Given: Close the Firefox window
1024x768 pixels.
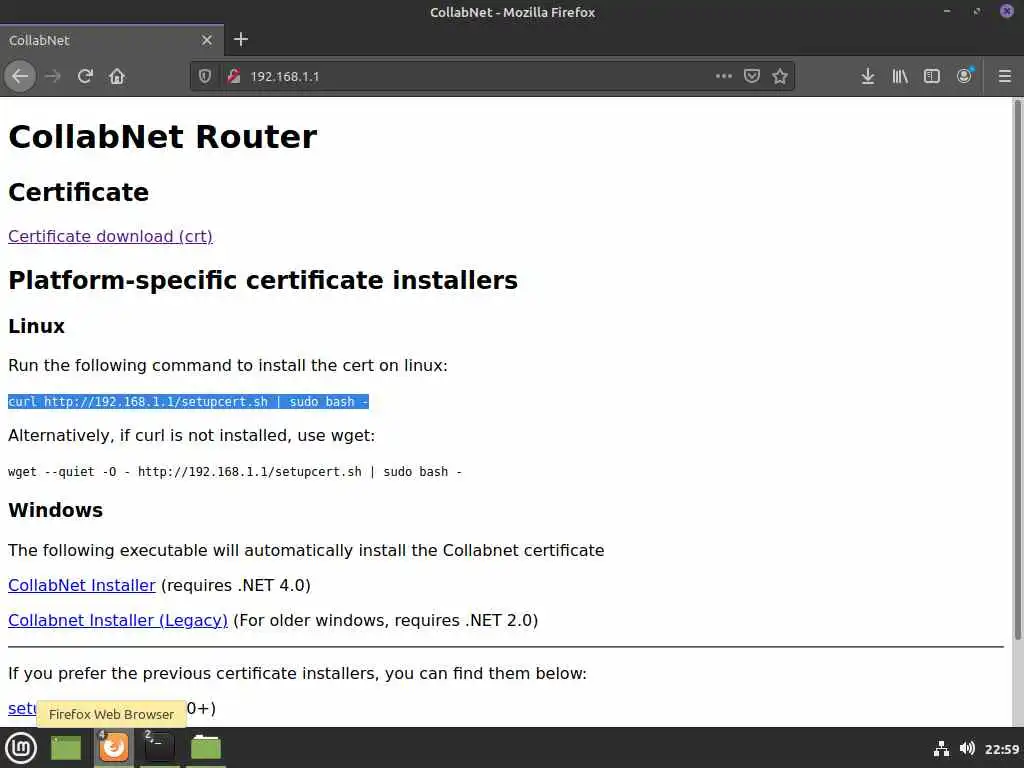Looking at the screenshot, I should (x=1007, y=12).
